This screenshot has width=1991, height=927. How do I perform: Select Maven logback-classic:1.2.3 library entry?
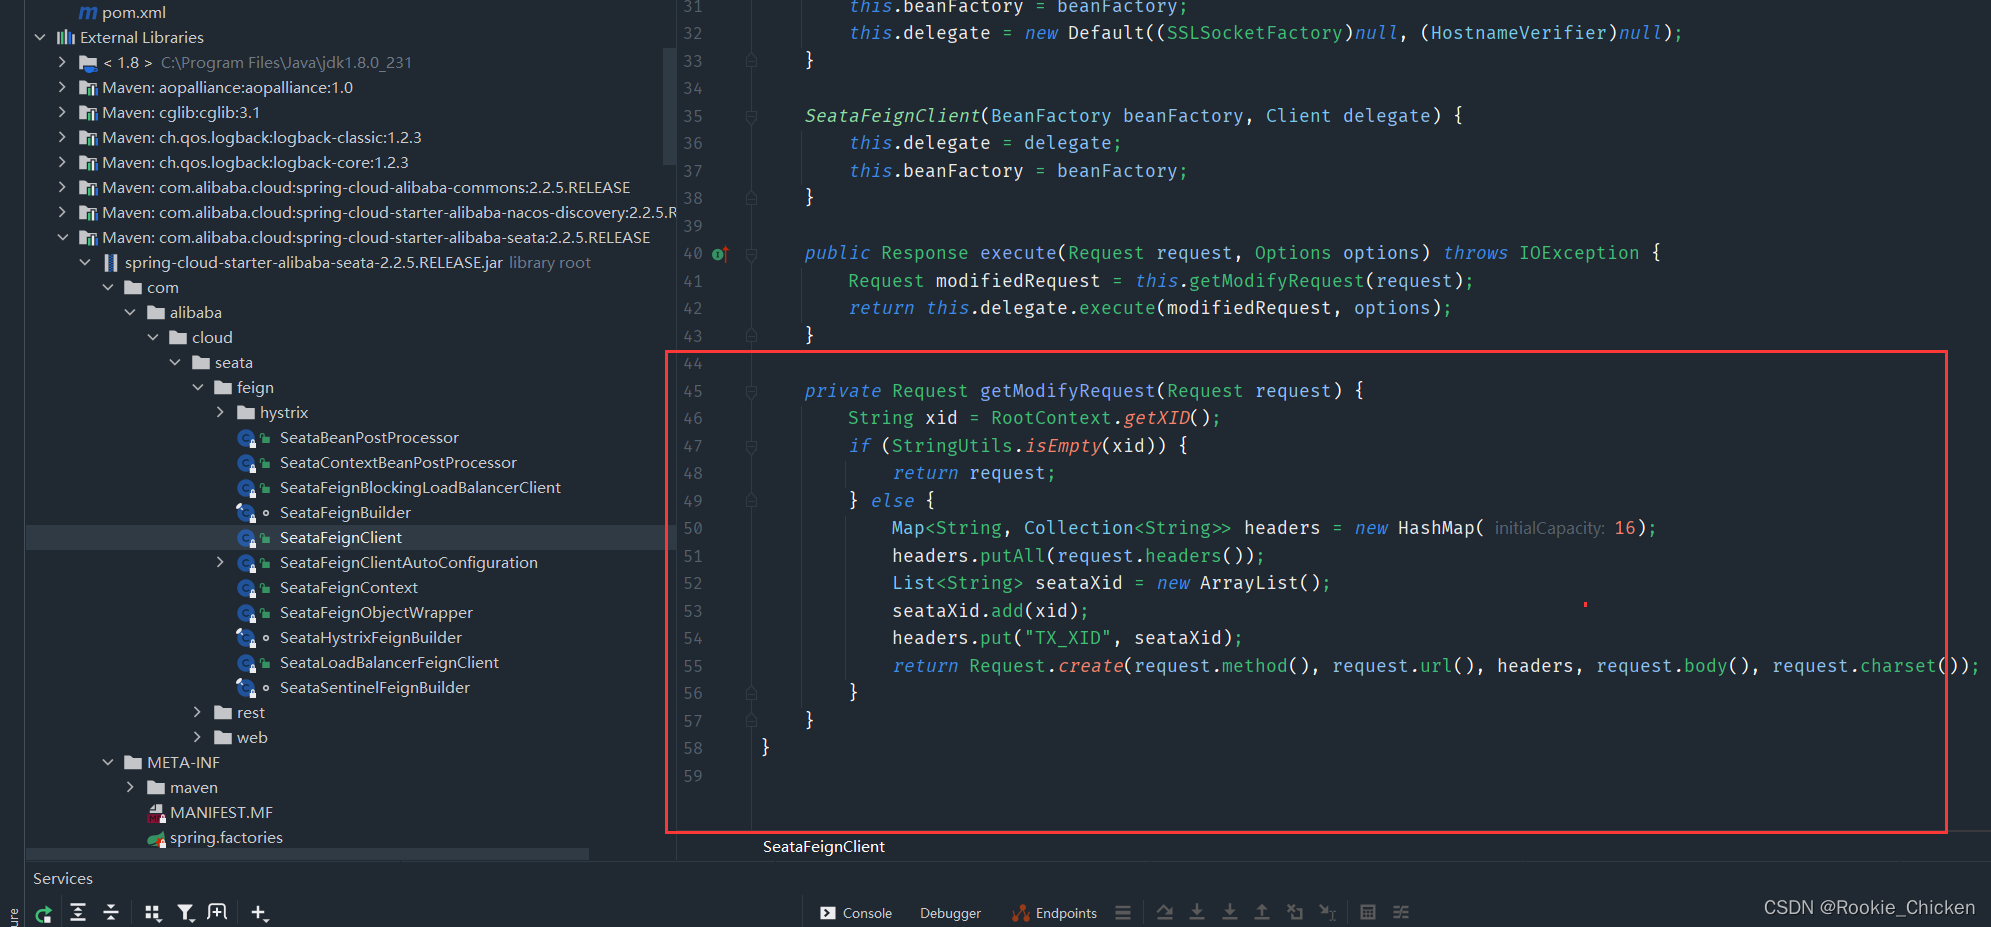point(262,138)
